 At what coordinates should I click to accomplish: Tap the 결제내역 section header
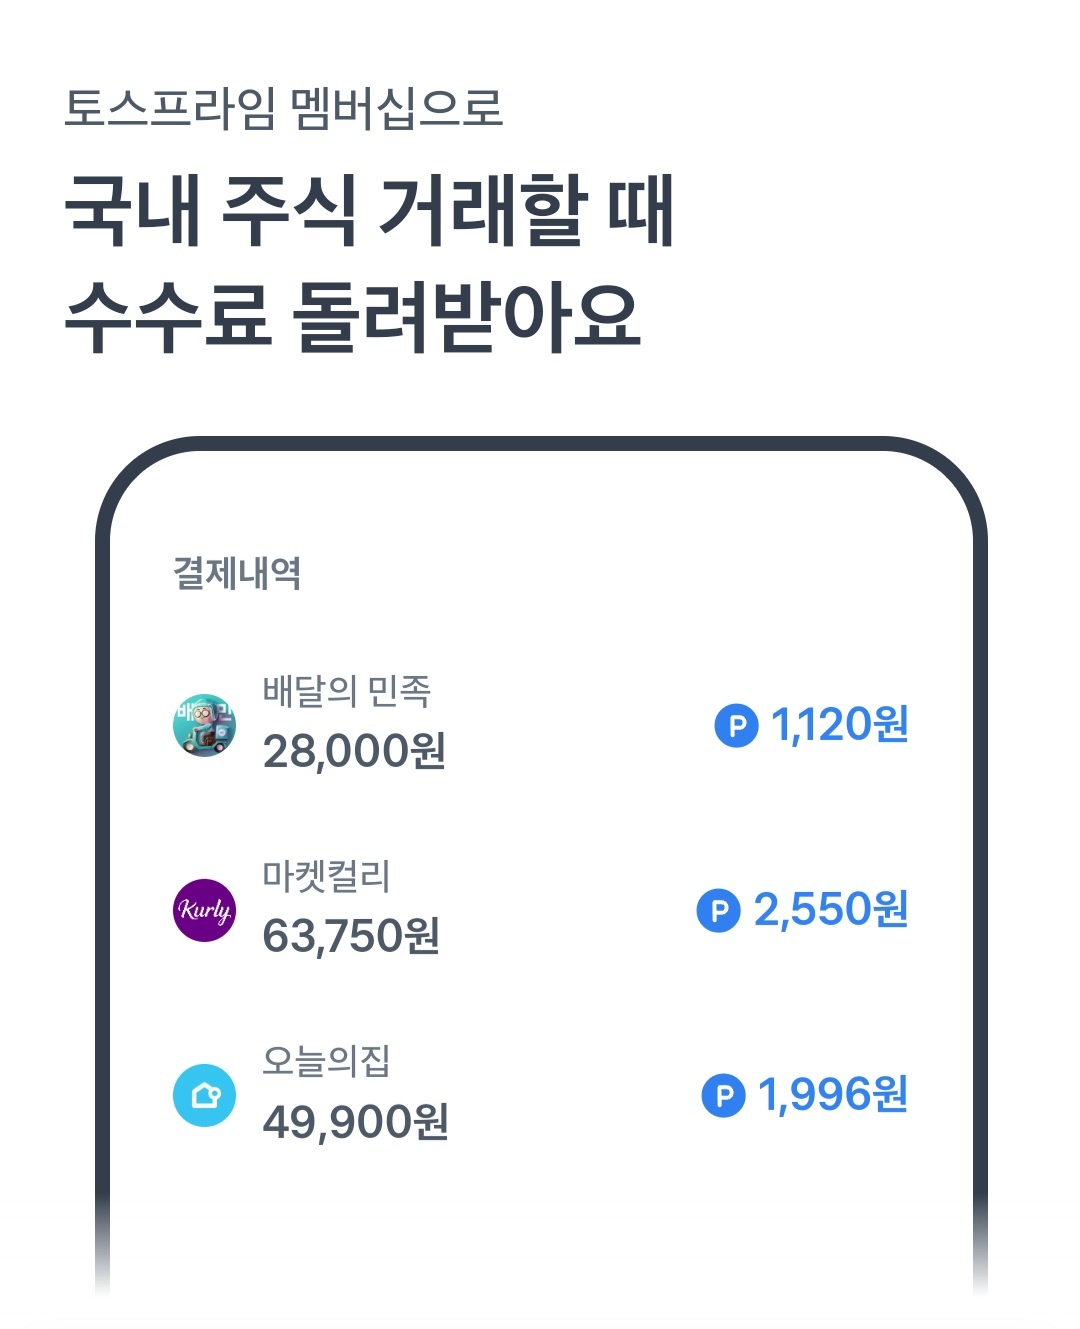point(237,573)
